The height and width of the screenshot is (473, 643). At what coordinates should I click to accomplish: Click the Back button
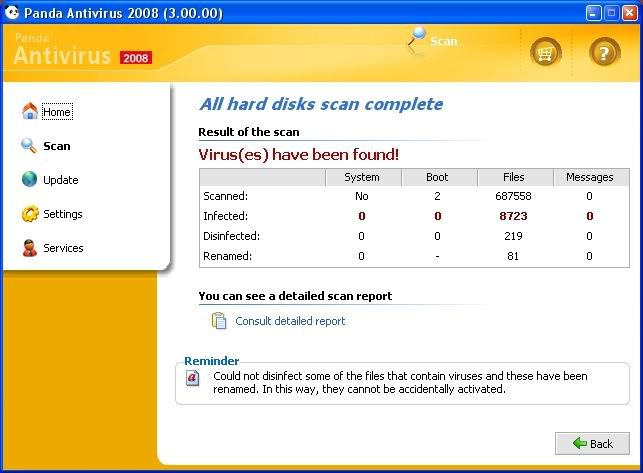tap(592, 443)
